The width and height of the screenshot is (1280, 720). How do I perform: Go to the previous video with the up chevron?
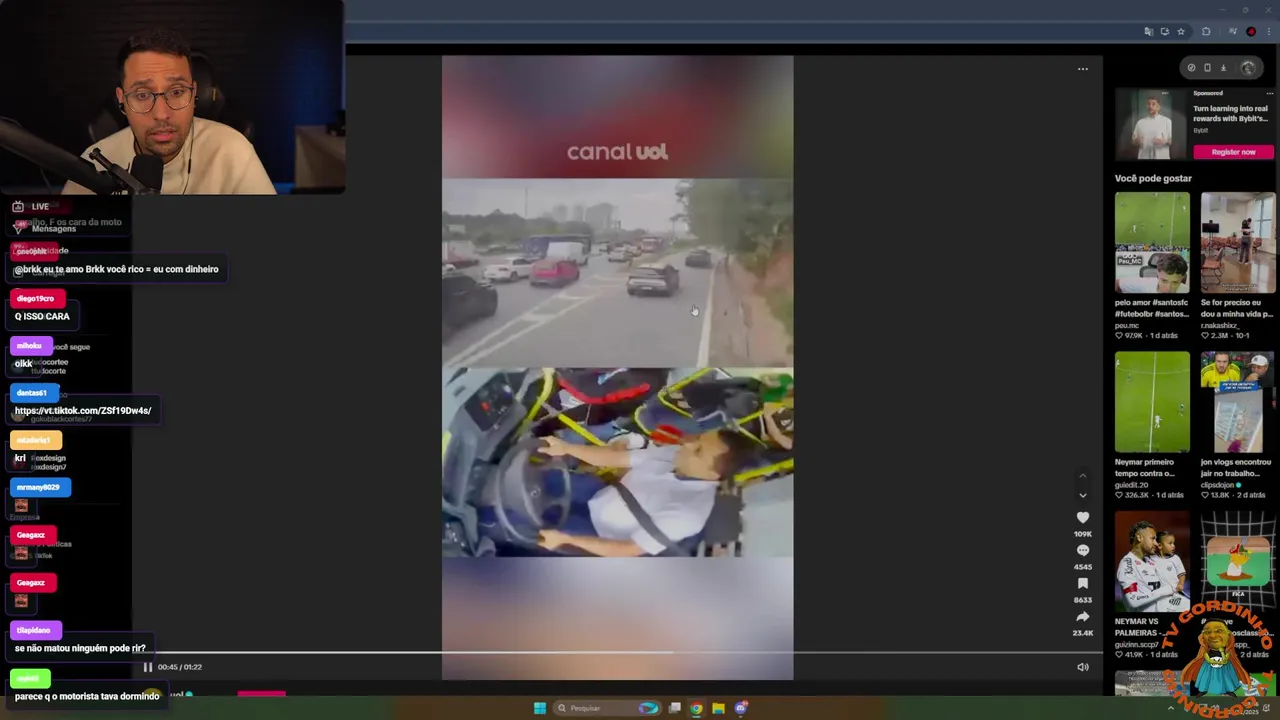pos(1082,476)
